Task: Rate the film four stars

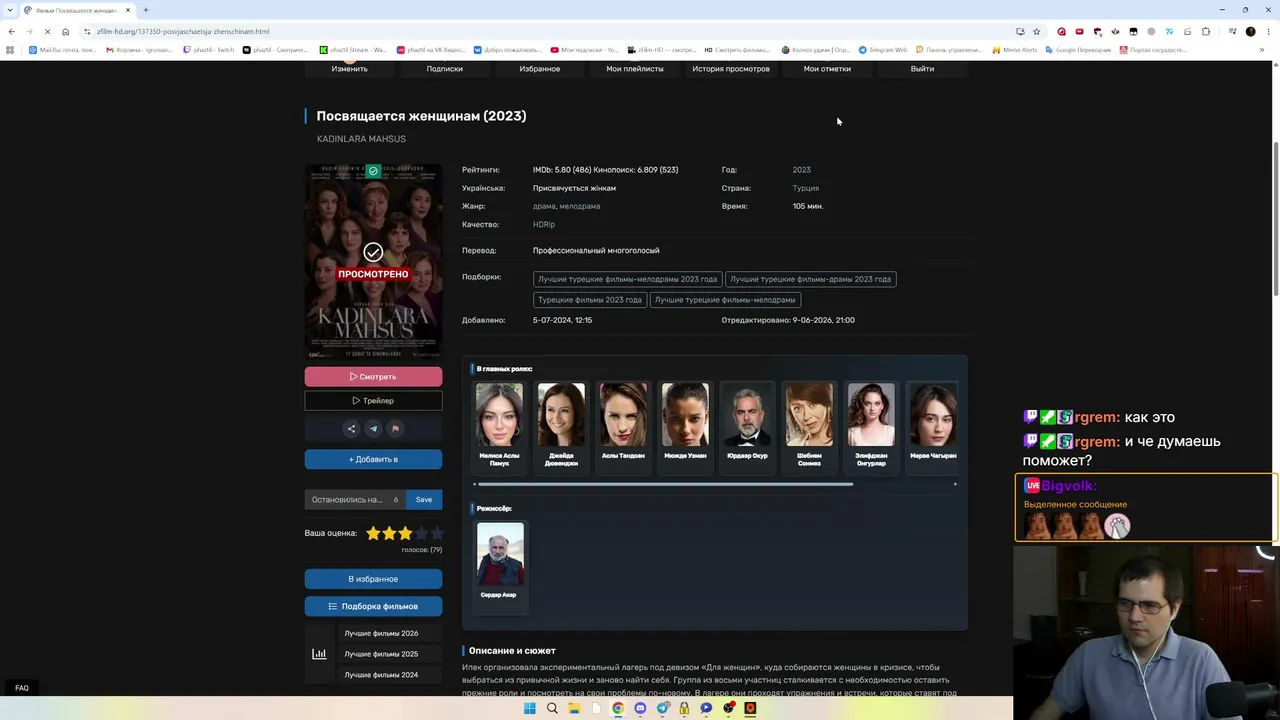Action: pyautogui.click(x=421, y=533)
